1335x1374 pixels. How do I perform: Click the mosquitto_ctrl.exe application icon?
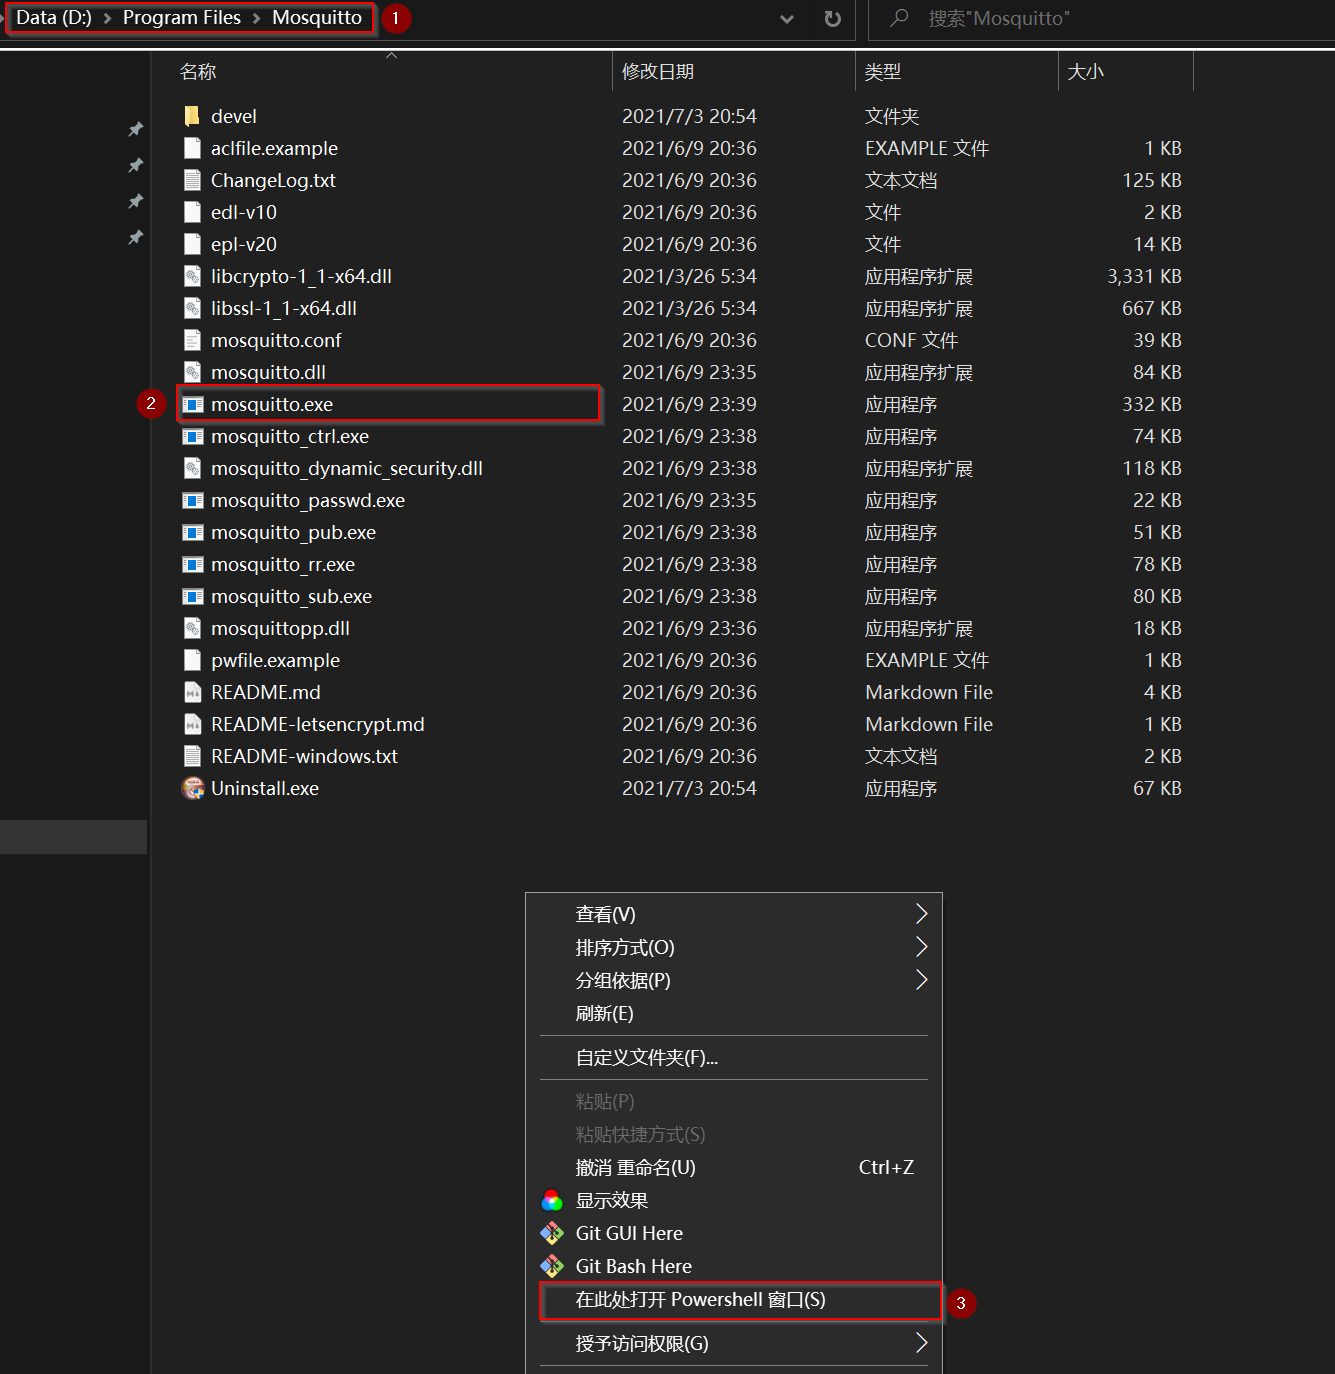click(193, 436)
